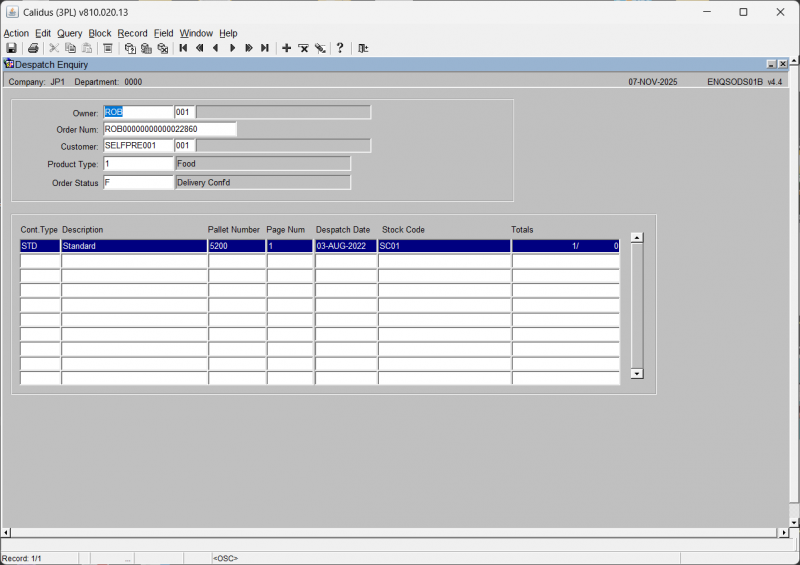Screen dimensions: 800x565
Task: Click the table scrollbar down arrow
Action: (637, 373)
